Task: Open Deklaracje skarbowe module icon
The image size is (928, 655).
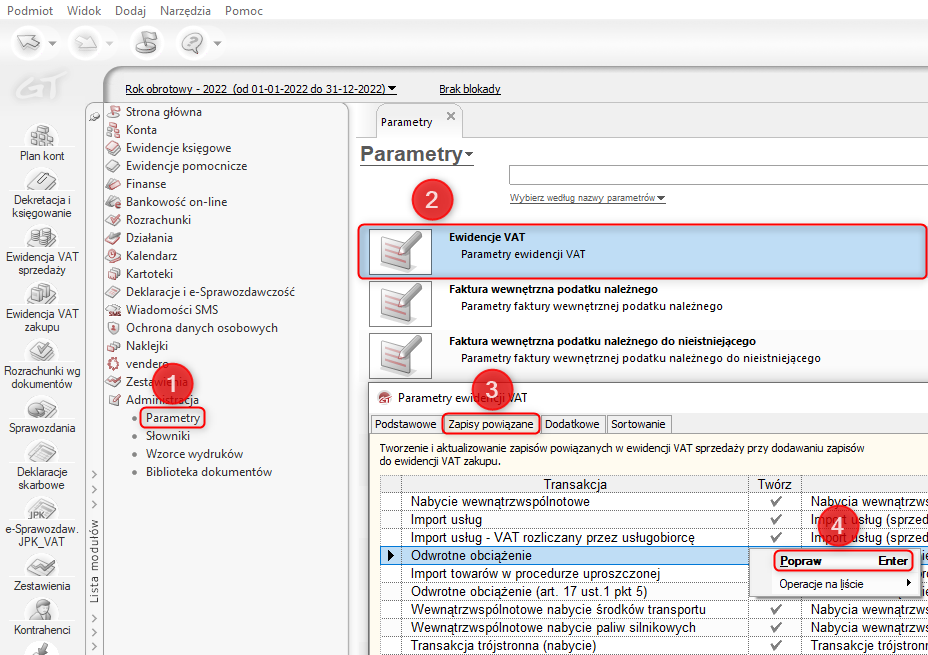Action: 41,453
